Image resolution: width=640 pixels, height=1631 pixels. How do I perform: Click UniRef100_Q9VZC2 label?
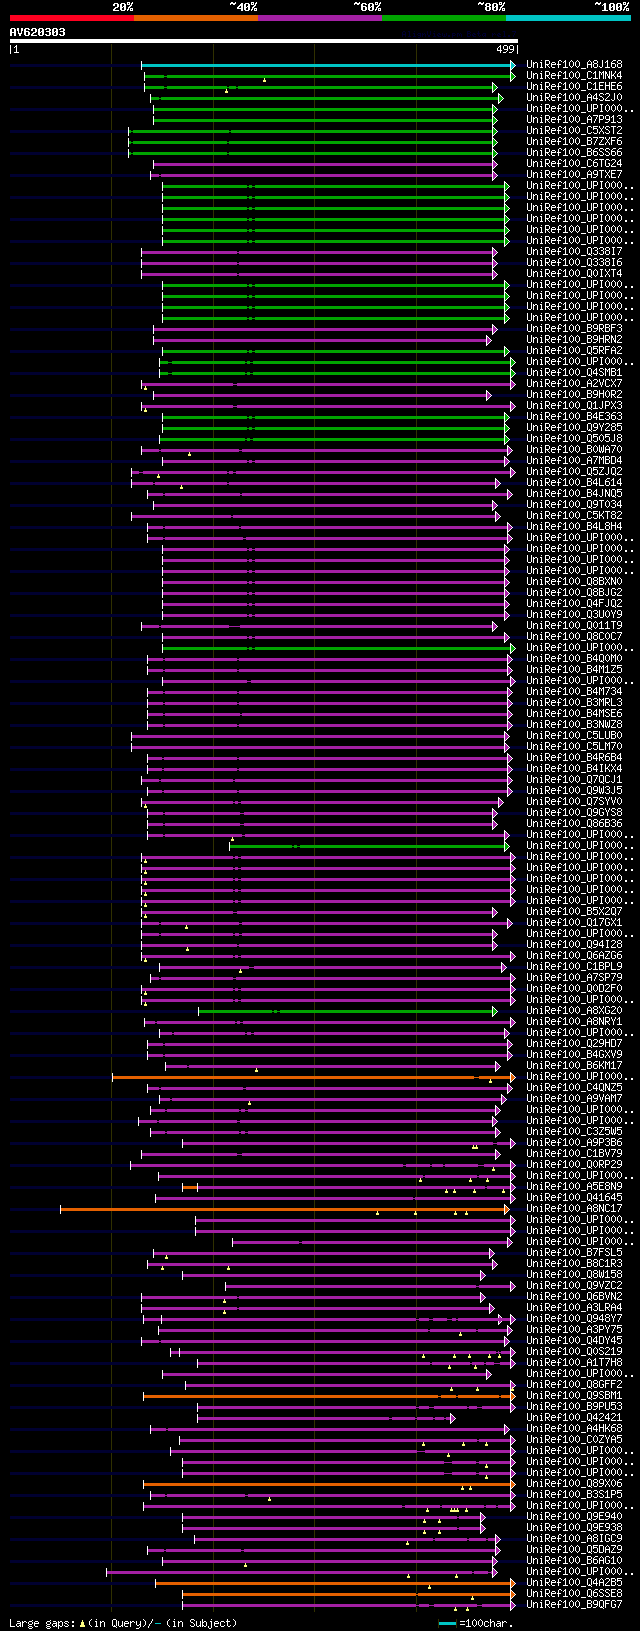[x=574, y=1285]
